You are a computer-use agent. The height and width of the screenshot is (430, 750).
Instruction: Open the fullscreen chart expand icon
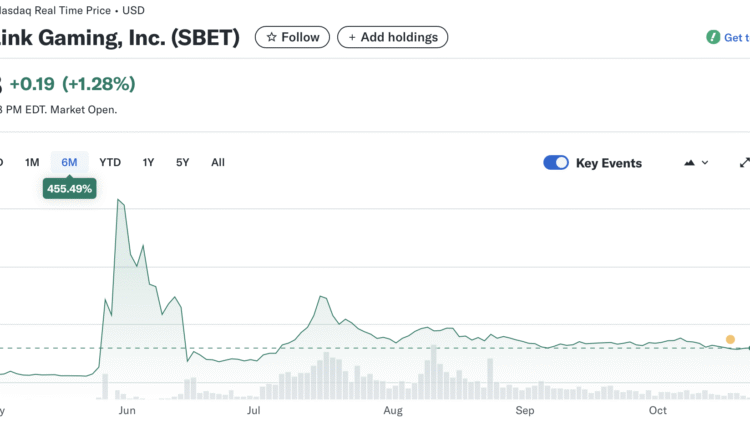point(743,162)
